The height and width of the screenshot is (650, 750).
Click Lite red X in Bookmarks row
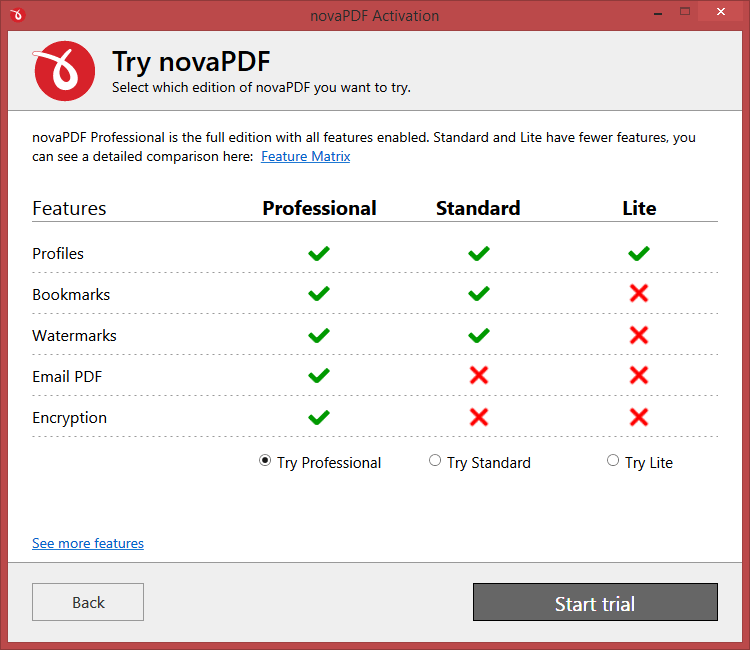click(639, 293)
